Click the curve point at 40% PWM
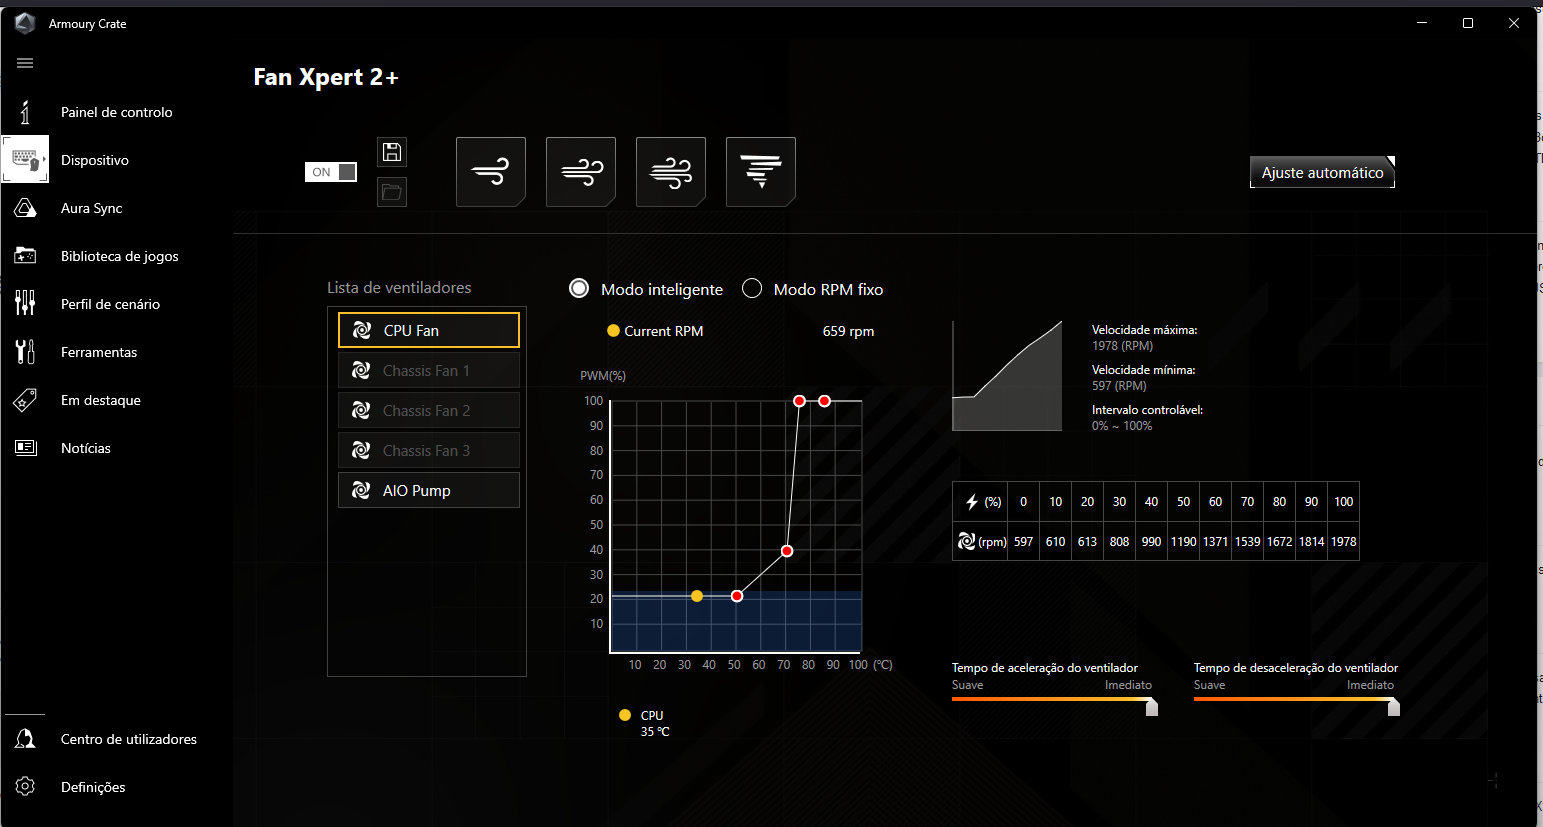 [787, 551]
